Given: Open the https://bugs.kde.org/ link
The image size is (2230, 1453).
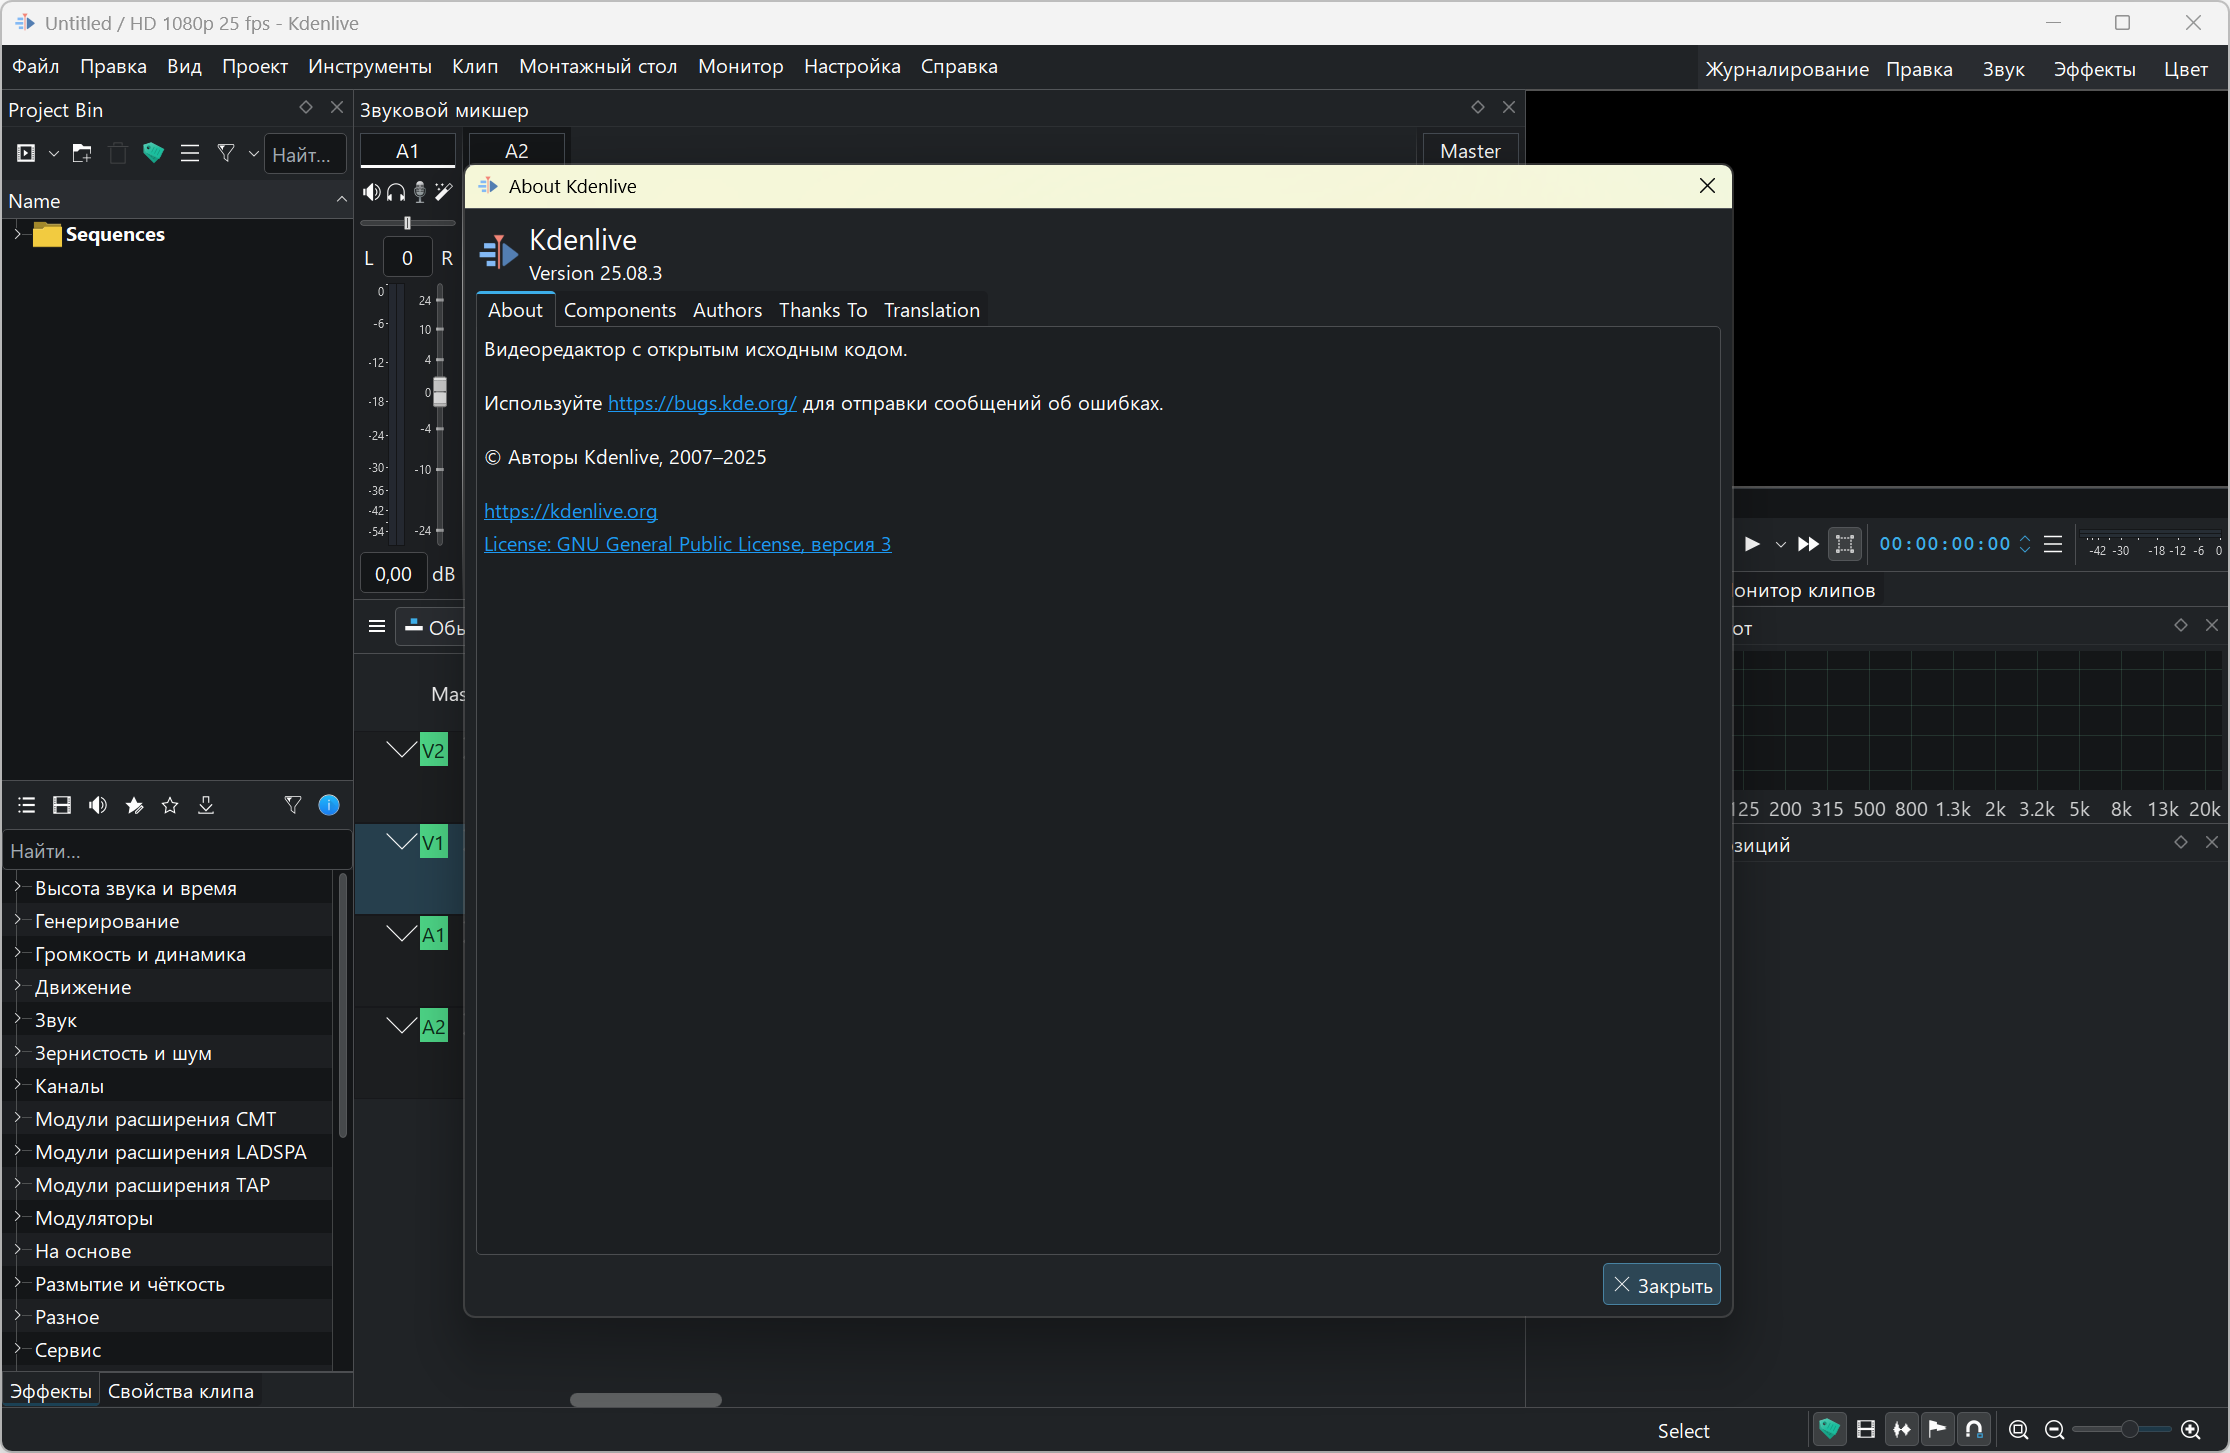Looking at the screenshot, I should tap(702, 403).
